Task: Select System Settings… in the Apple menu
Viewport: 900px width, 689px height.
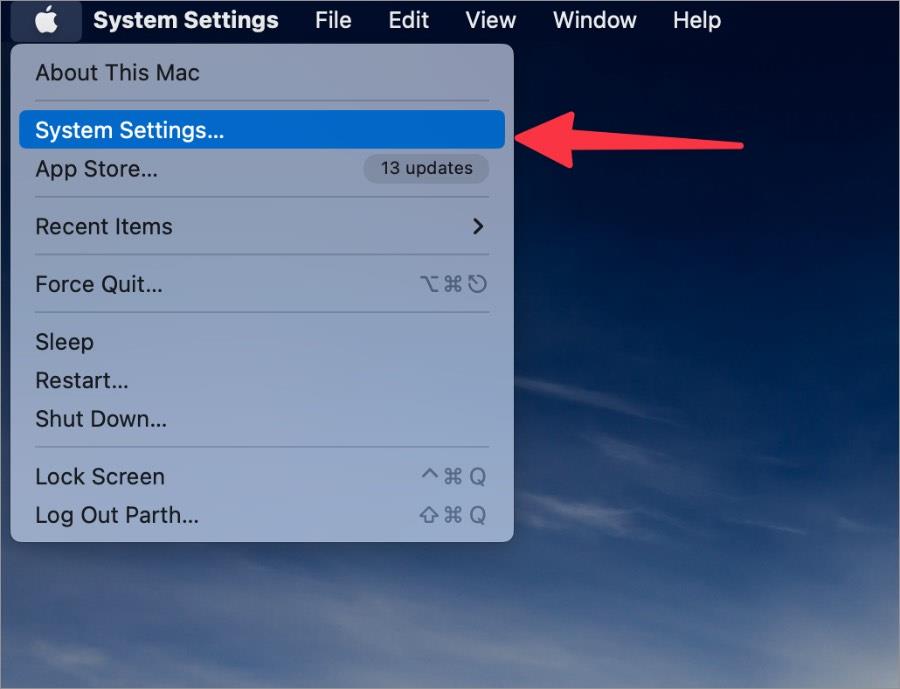Action: [x=262, y=130]
